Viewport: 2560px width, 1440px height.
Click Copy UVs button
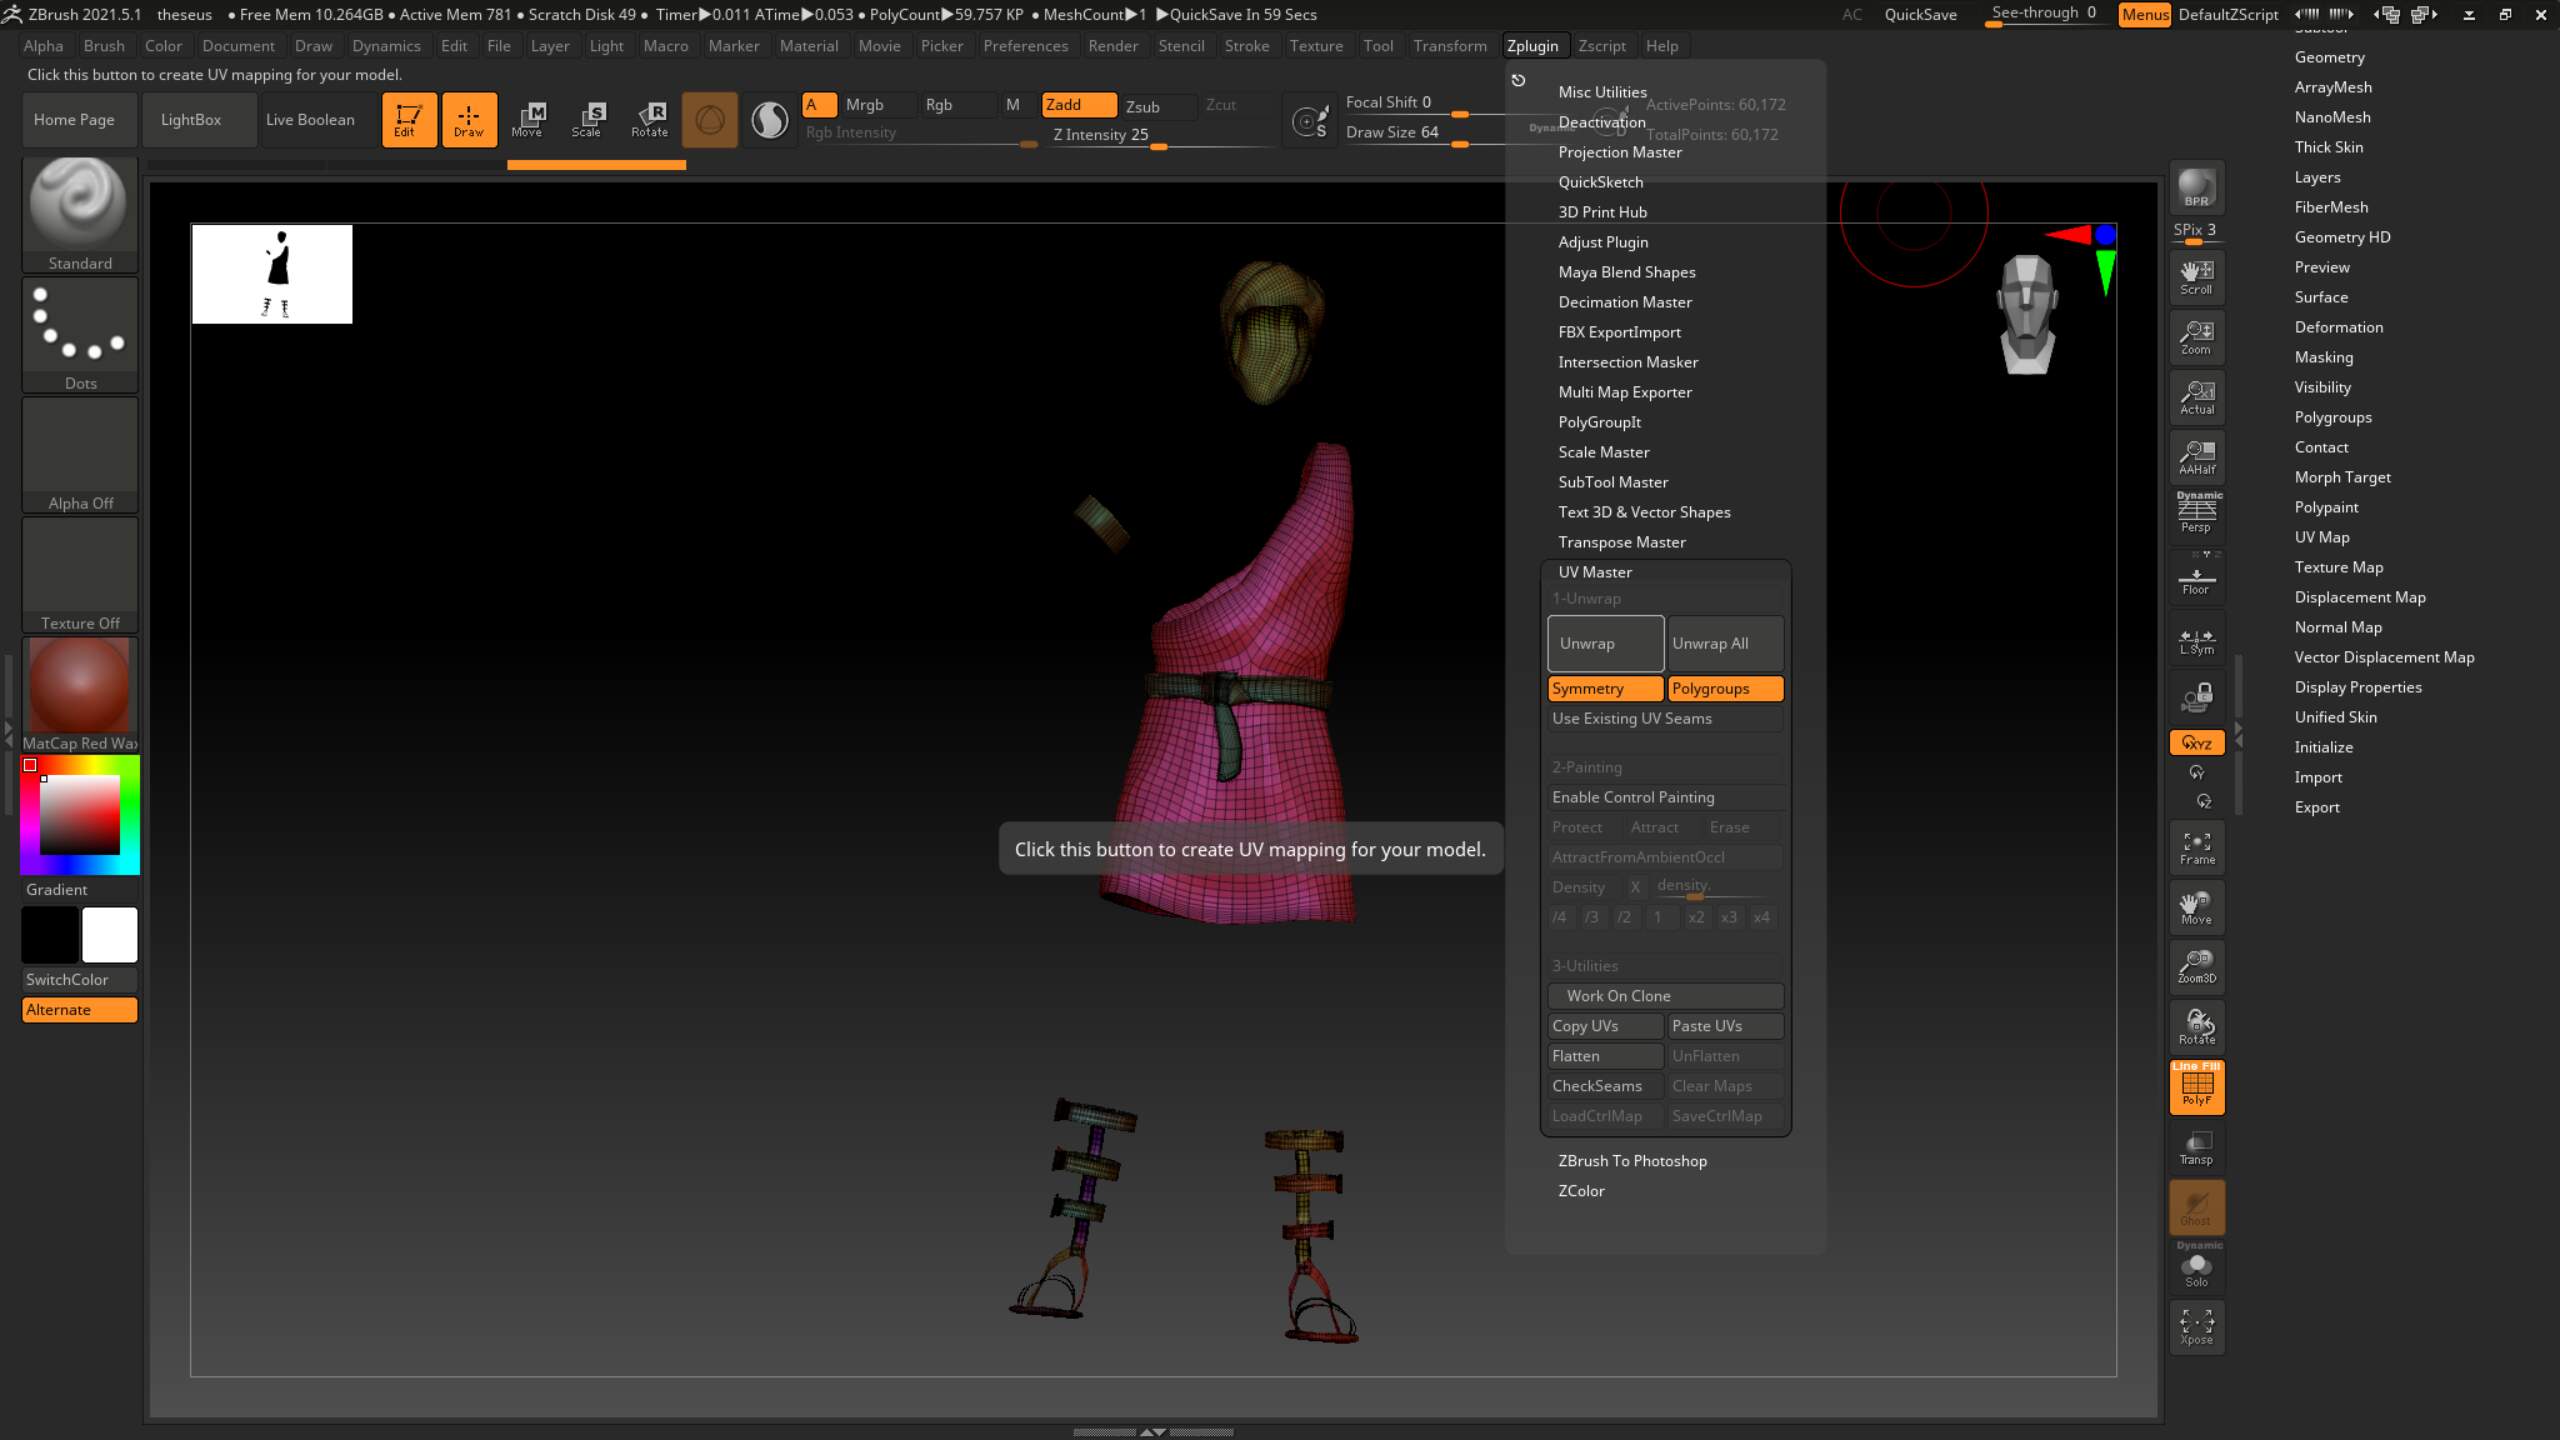[1605, 1026]
